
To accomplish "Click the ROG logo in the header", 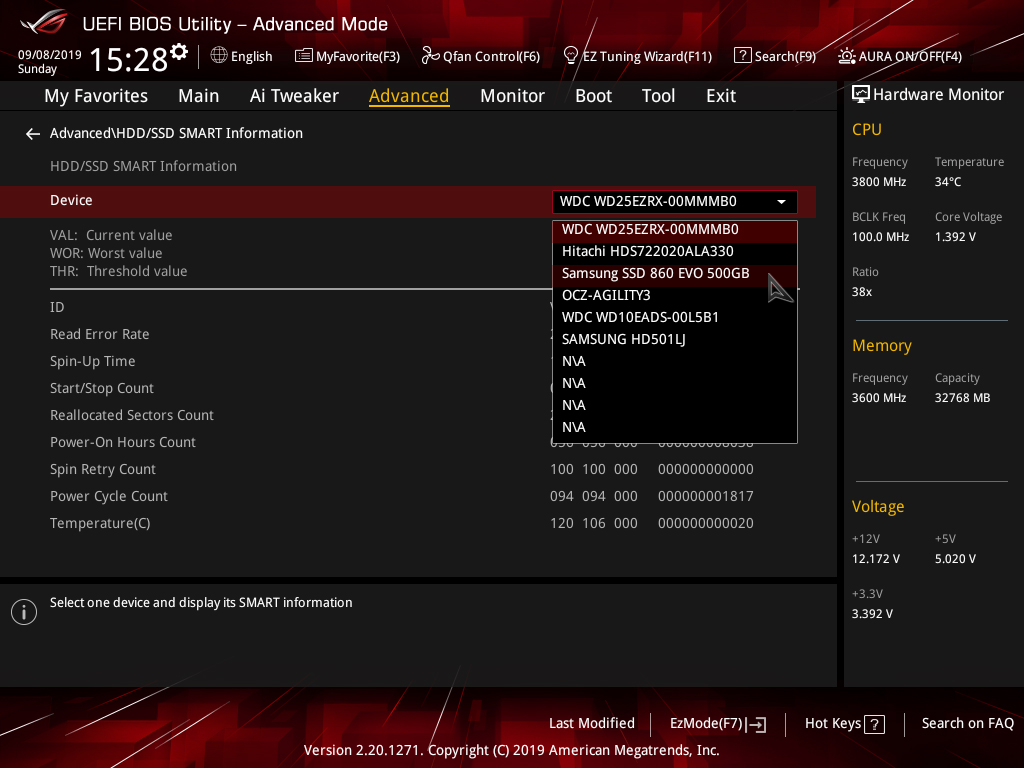I will (x=44, y=23).
